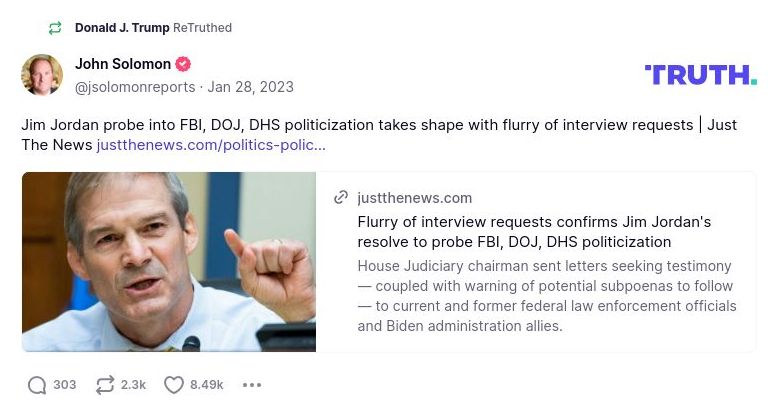778x415 pixels.
Task: Open the @jsolomonreports handle
Action: 137,87
